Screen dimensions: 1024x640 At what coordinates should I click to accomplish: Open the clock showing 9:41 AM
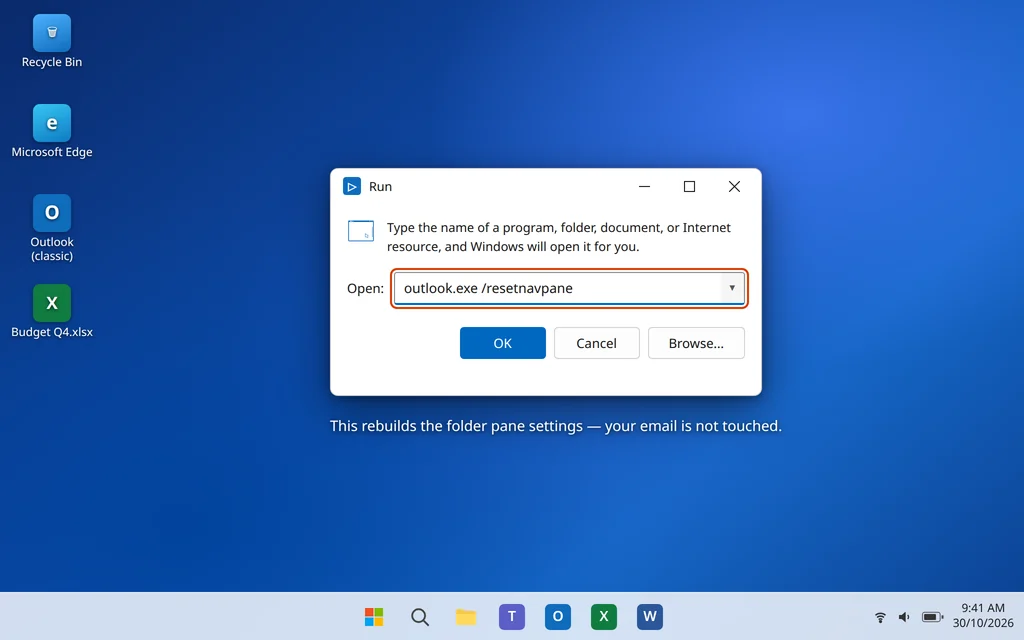point(983,608)
